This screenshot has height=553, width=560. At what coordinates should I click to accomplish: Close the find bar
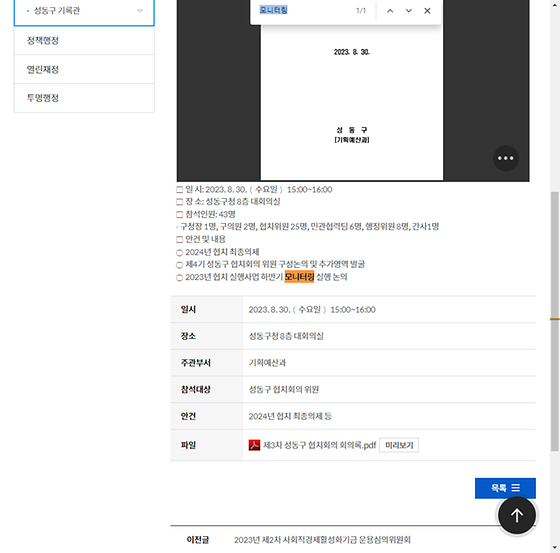[x=427, y=11]
